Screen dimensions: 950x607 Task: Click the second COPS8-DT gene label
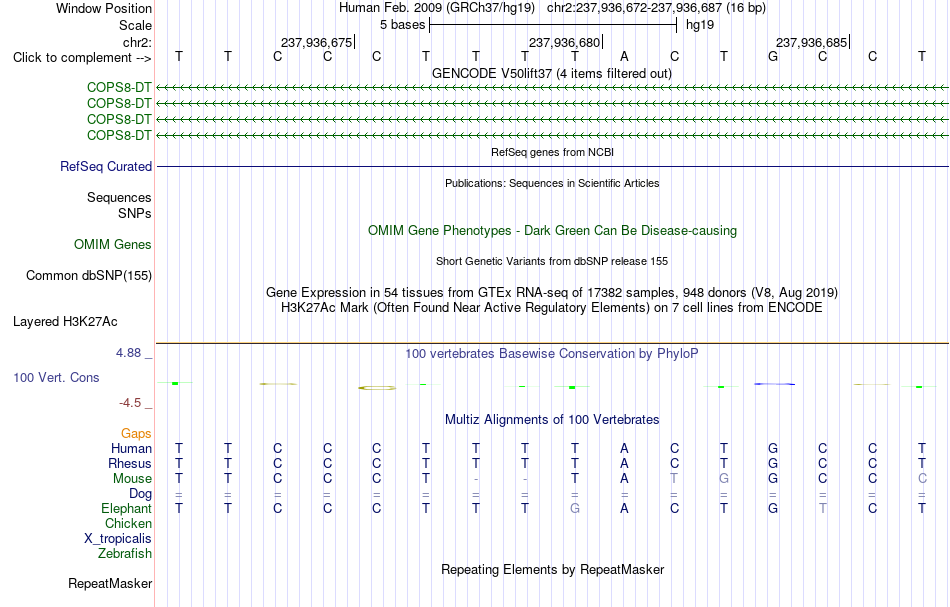(x=119, y=104)
